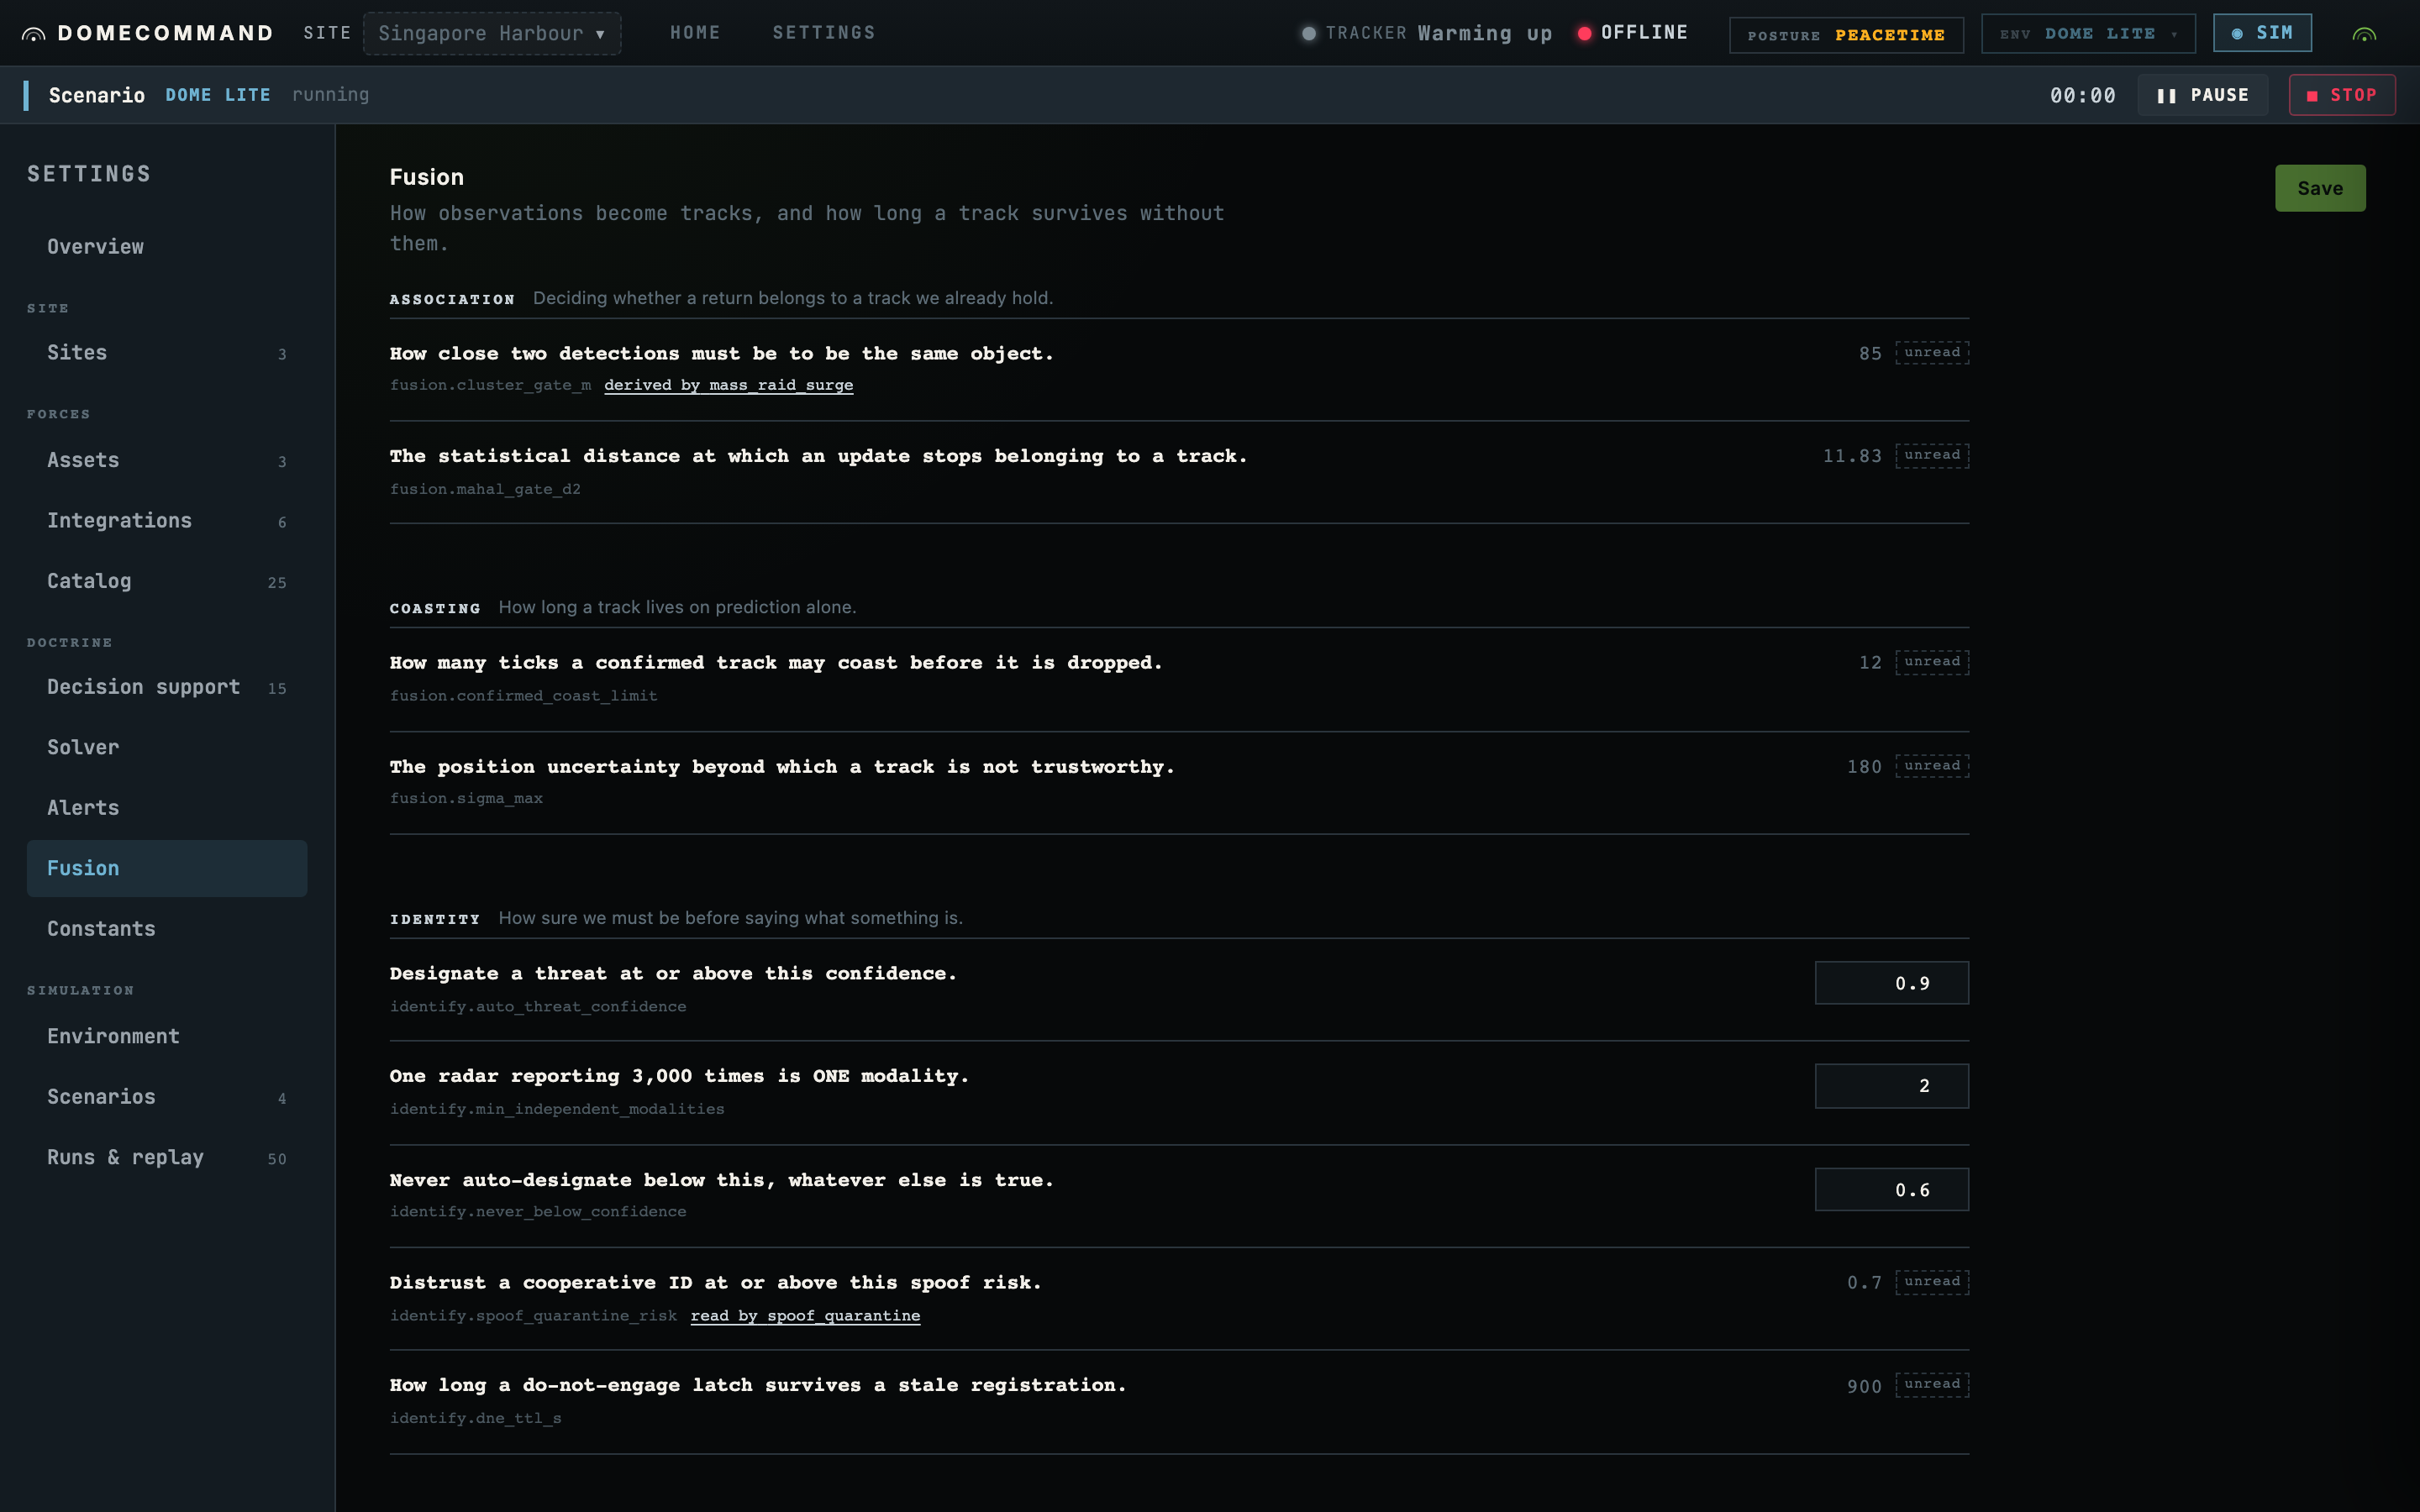
Task: Open the Home menu item
Action: point(695,33)
